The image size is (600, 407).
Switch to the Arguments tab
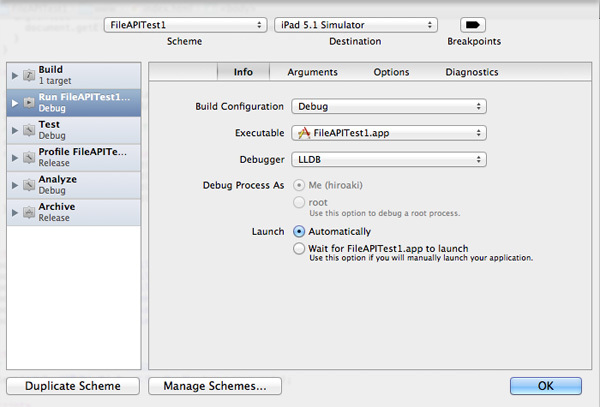click(x=313, y=72)
